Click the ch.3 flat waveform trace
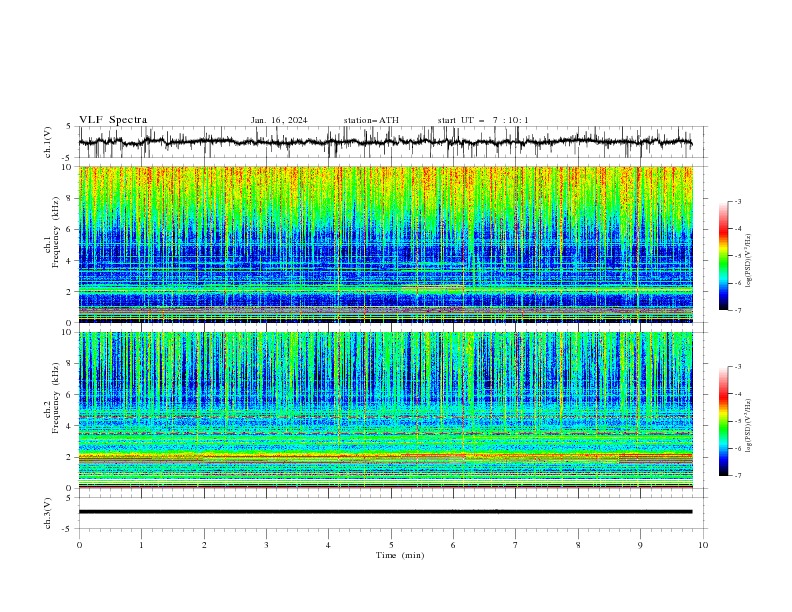The width and height of the screenshot is (792, 612). point(385,512)
